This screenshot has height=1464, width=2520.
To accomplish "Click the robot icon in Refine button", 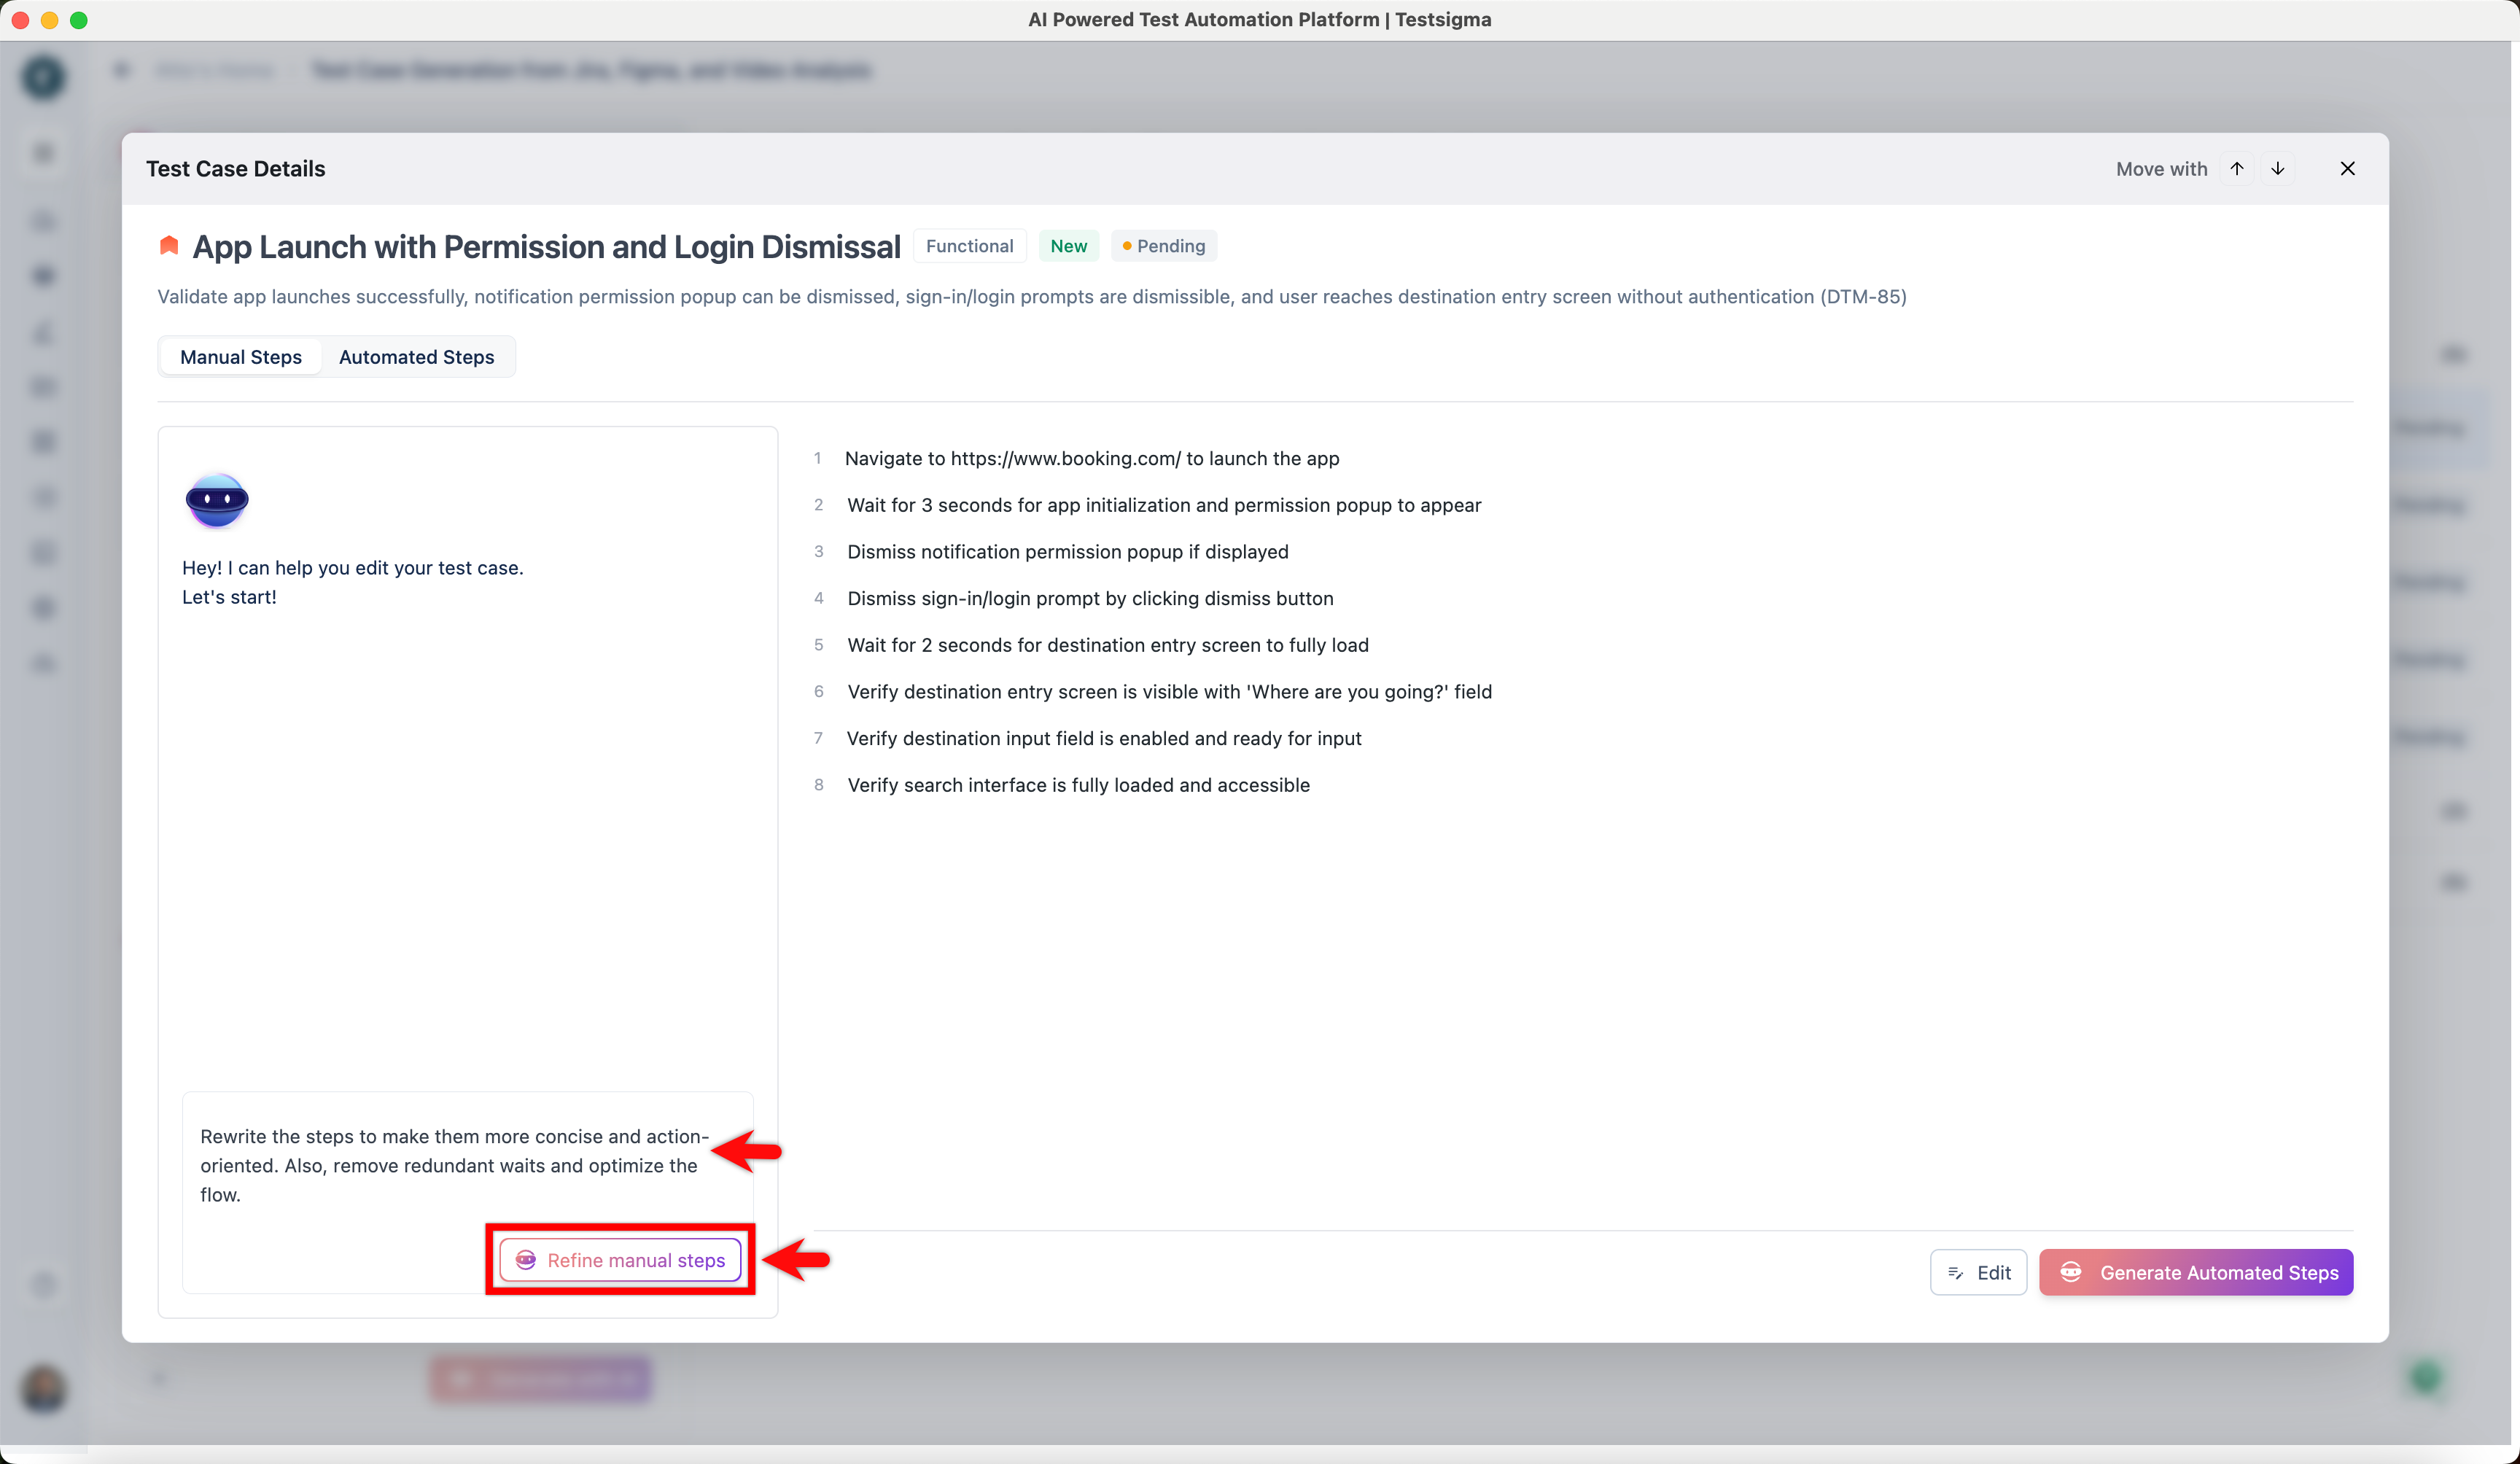I will [x=526, y=1260].
